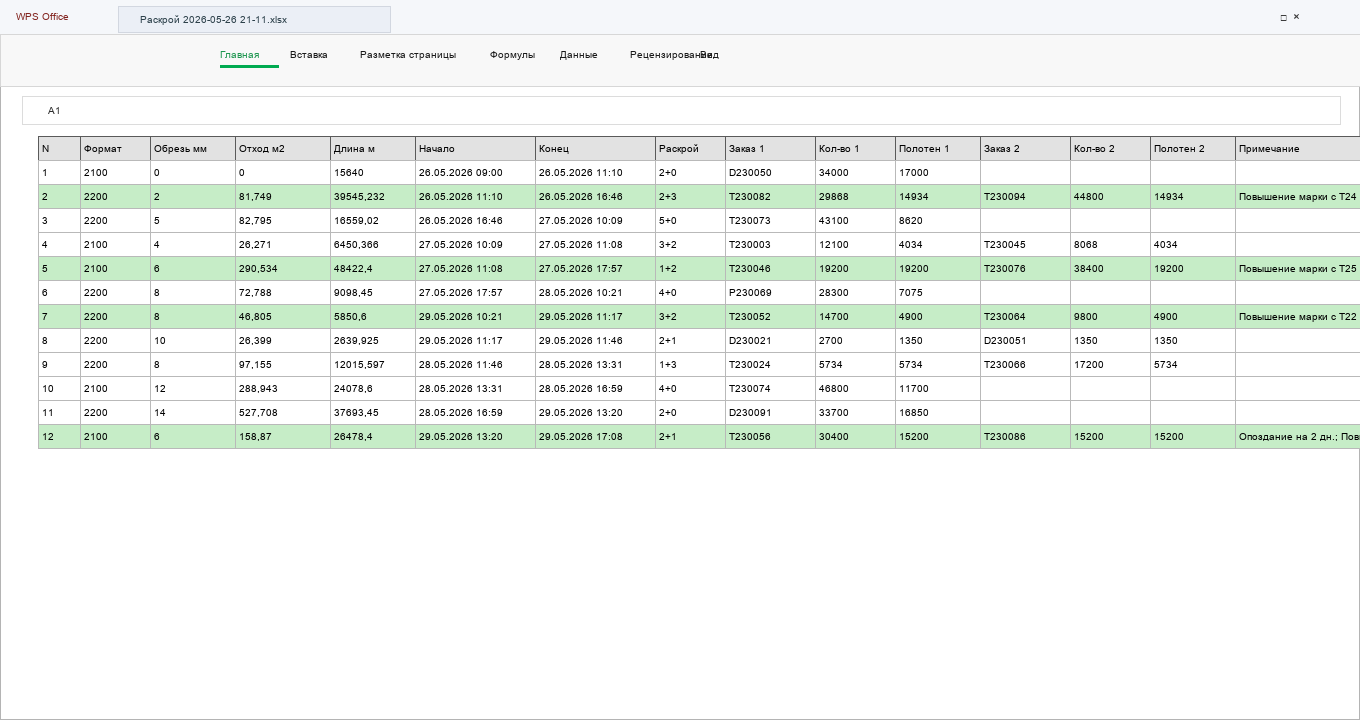Click cutting pattern cell 5+0
The height and width of the screenshot is (720, 1360).
click(x=690, y=221)
